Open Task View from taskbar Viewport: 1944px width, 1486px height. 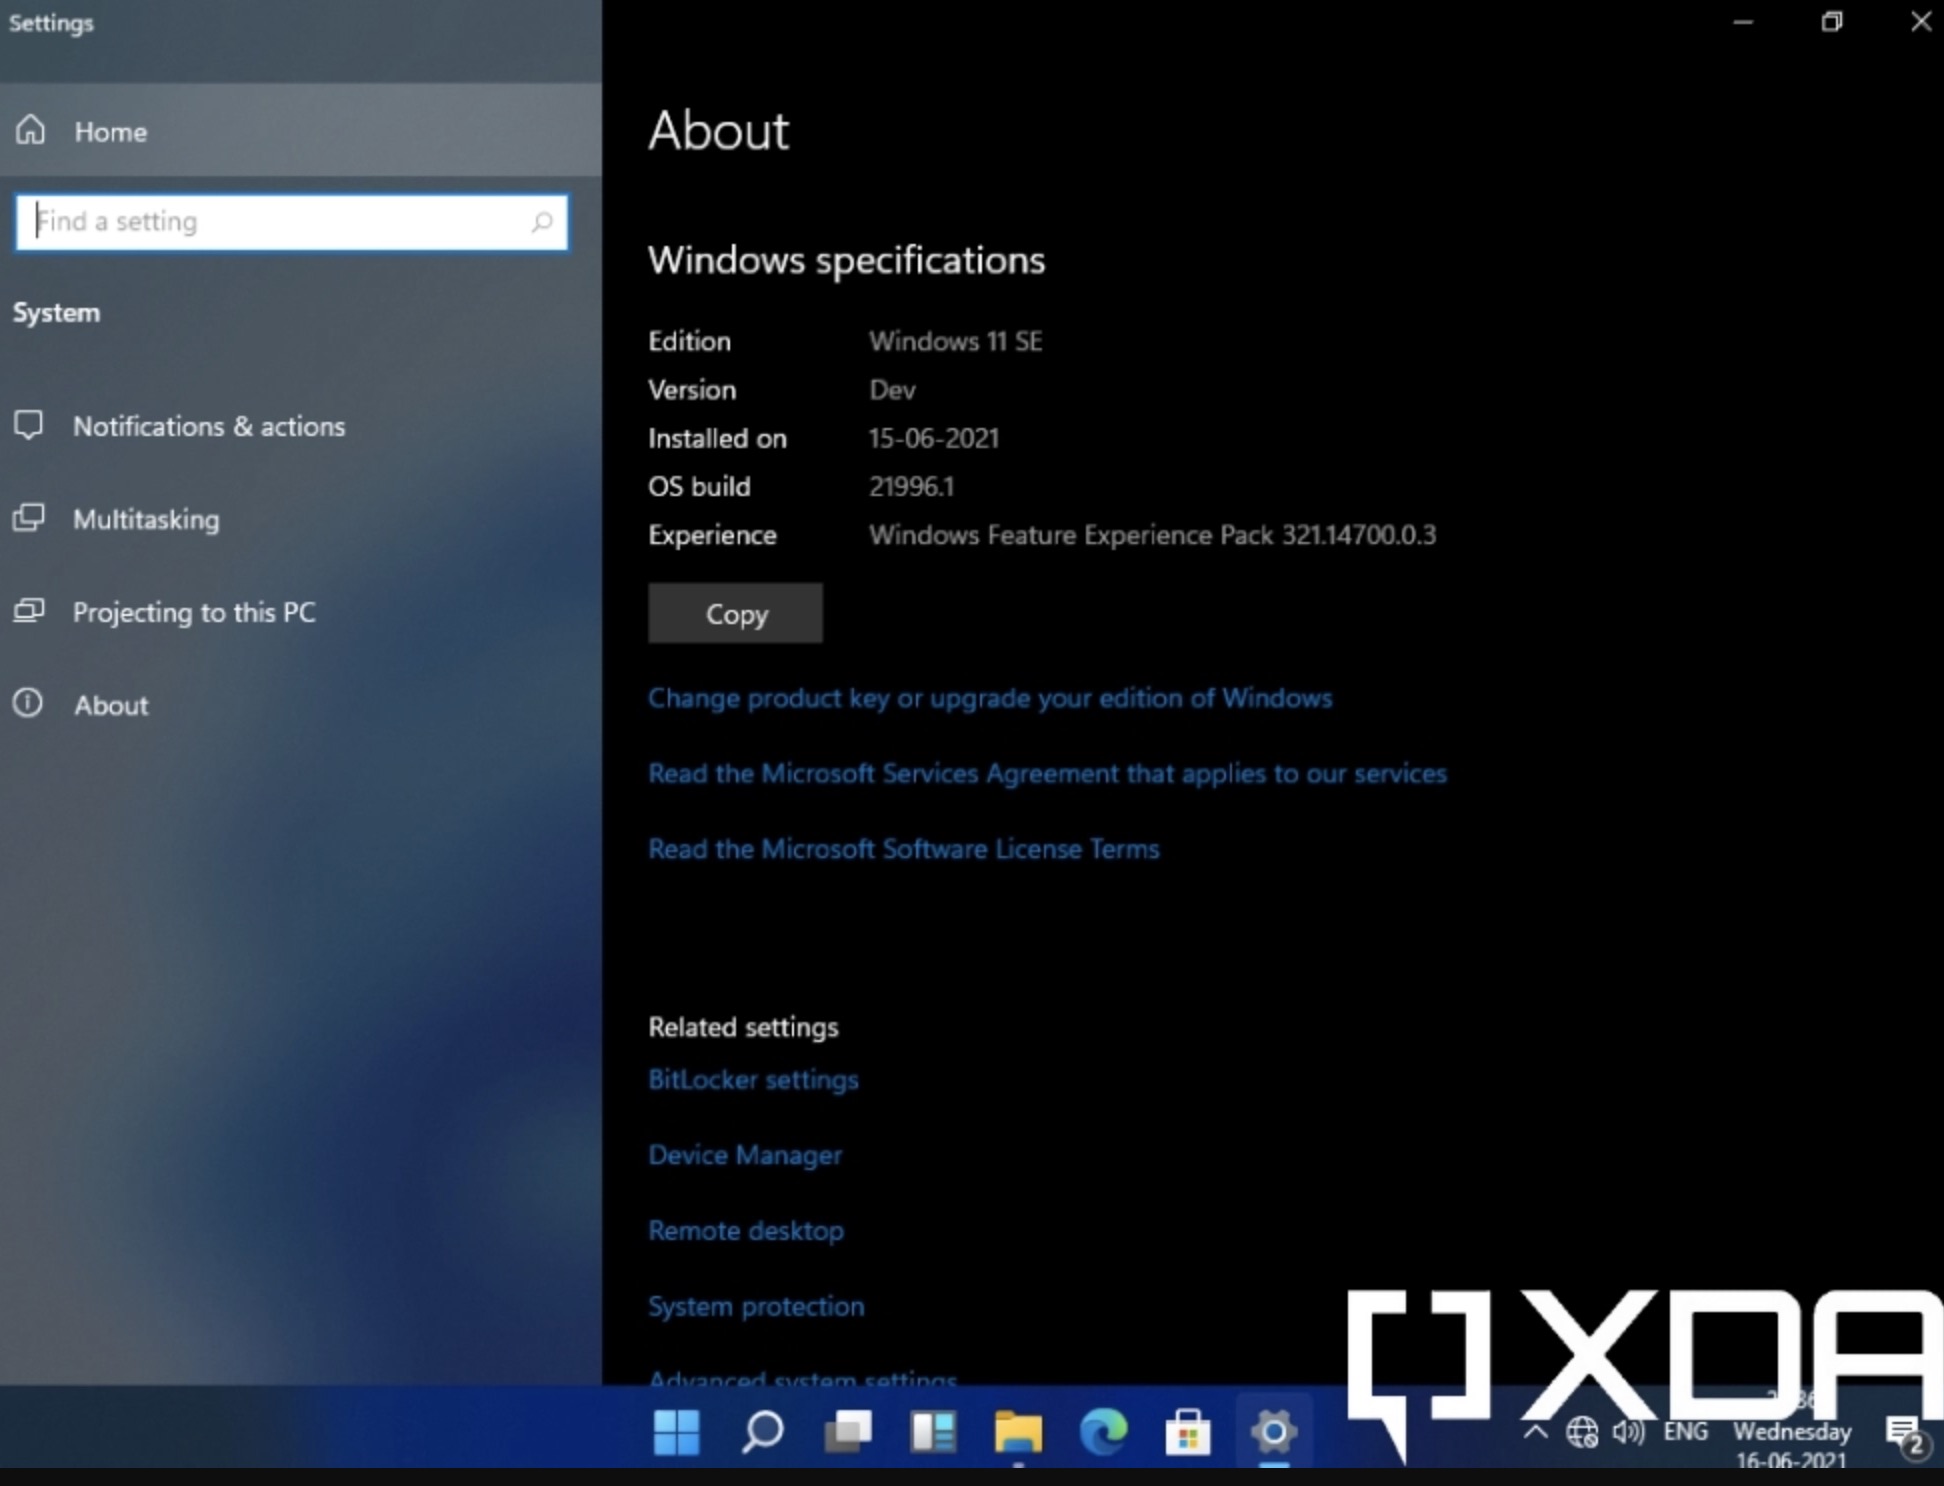click(847, 1432)
